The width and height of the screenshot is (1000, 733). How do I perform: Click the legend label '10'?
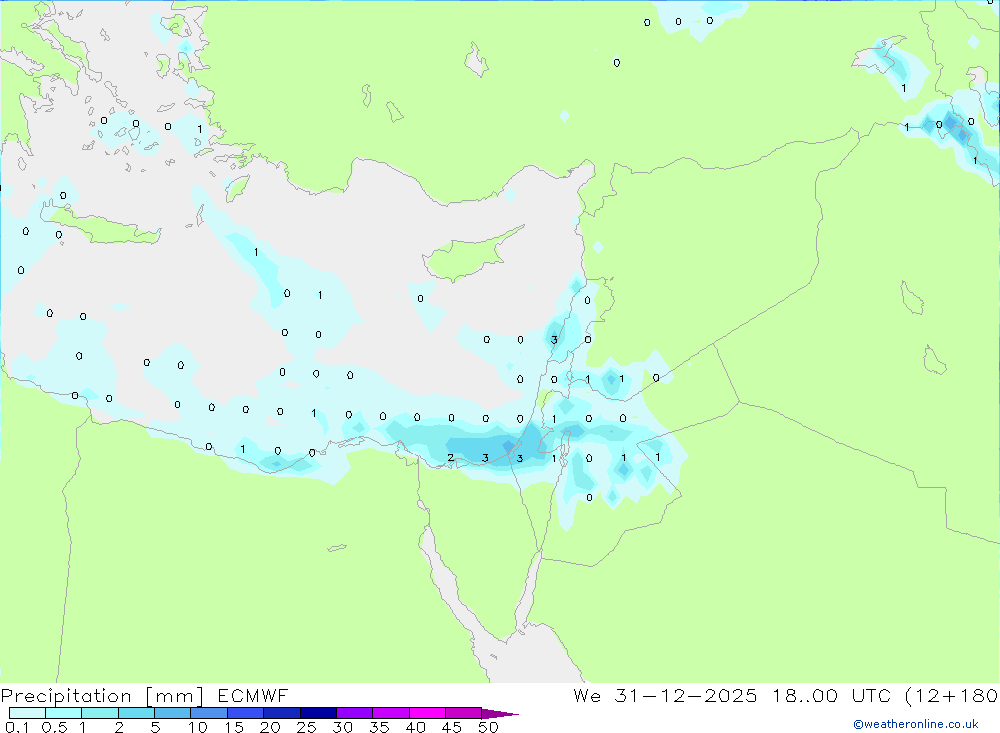198,727
